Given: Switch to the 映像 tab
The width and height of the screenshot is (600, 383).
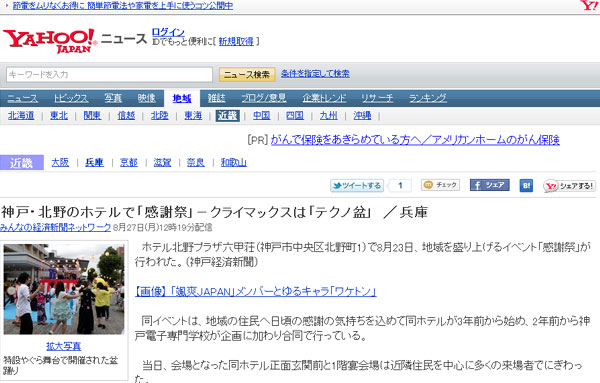Looking at the screenshot, I should click(147, 98).
